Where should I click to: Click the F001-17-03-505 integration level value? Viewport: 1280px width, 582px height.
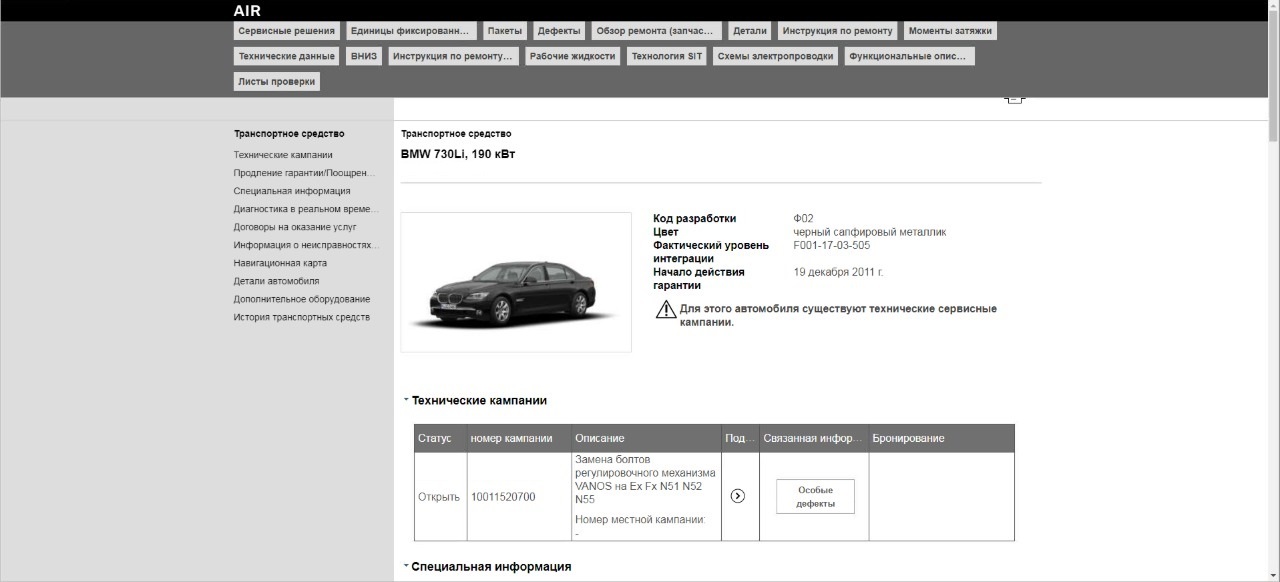point(832,245)
